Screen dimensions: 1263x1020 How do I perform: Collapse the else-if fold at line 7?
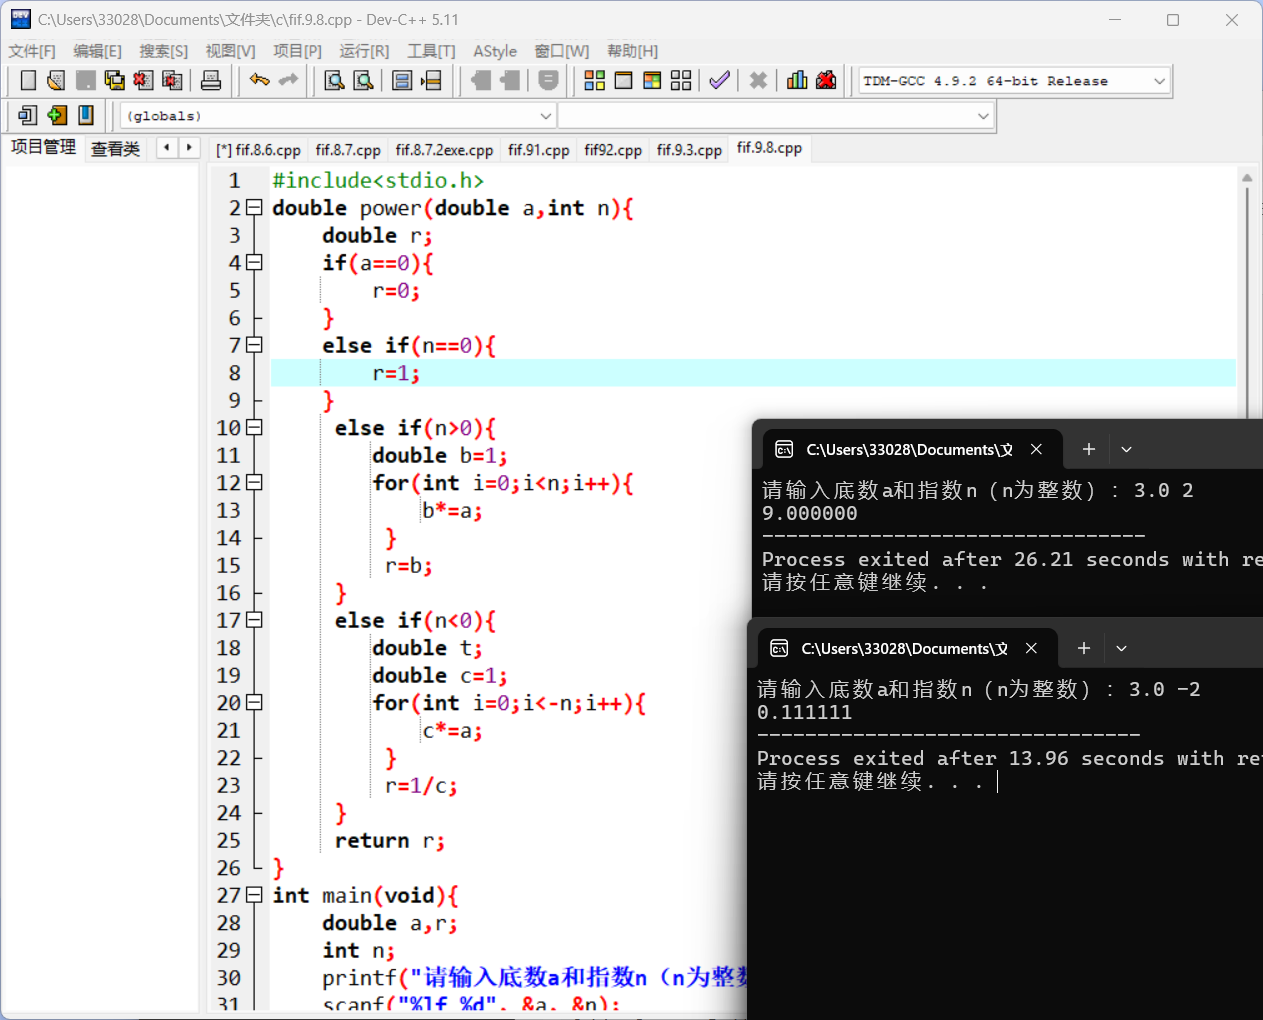(x=254, y=345)
